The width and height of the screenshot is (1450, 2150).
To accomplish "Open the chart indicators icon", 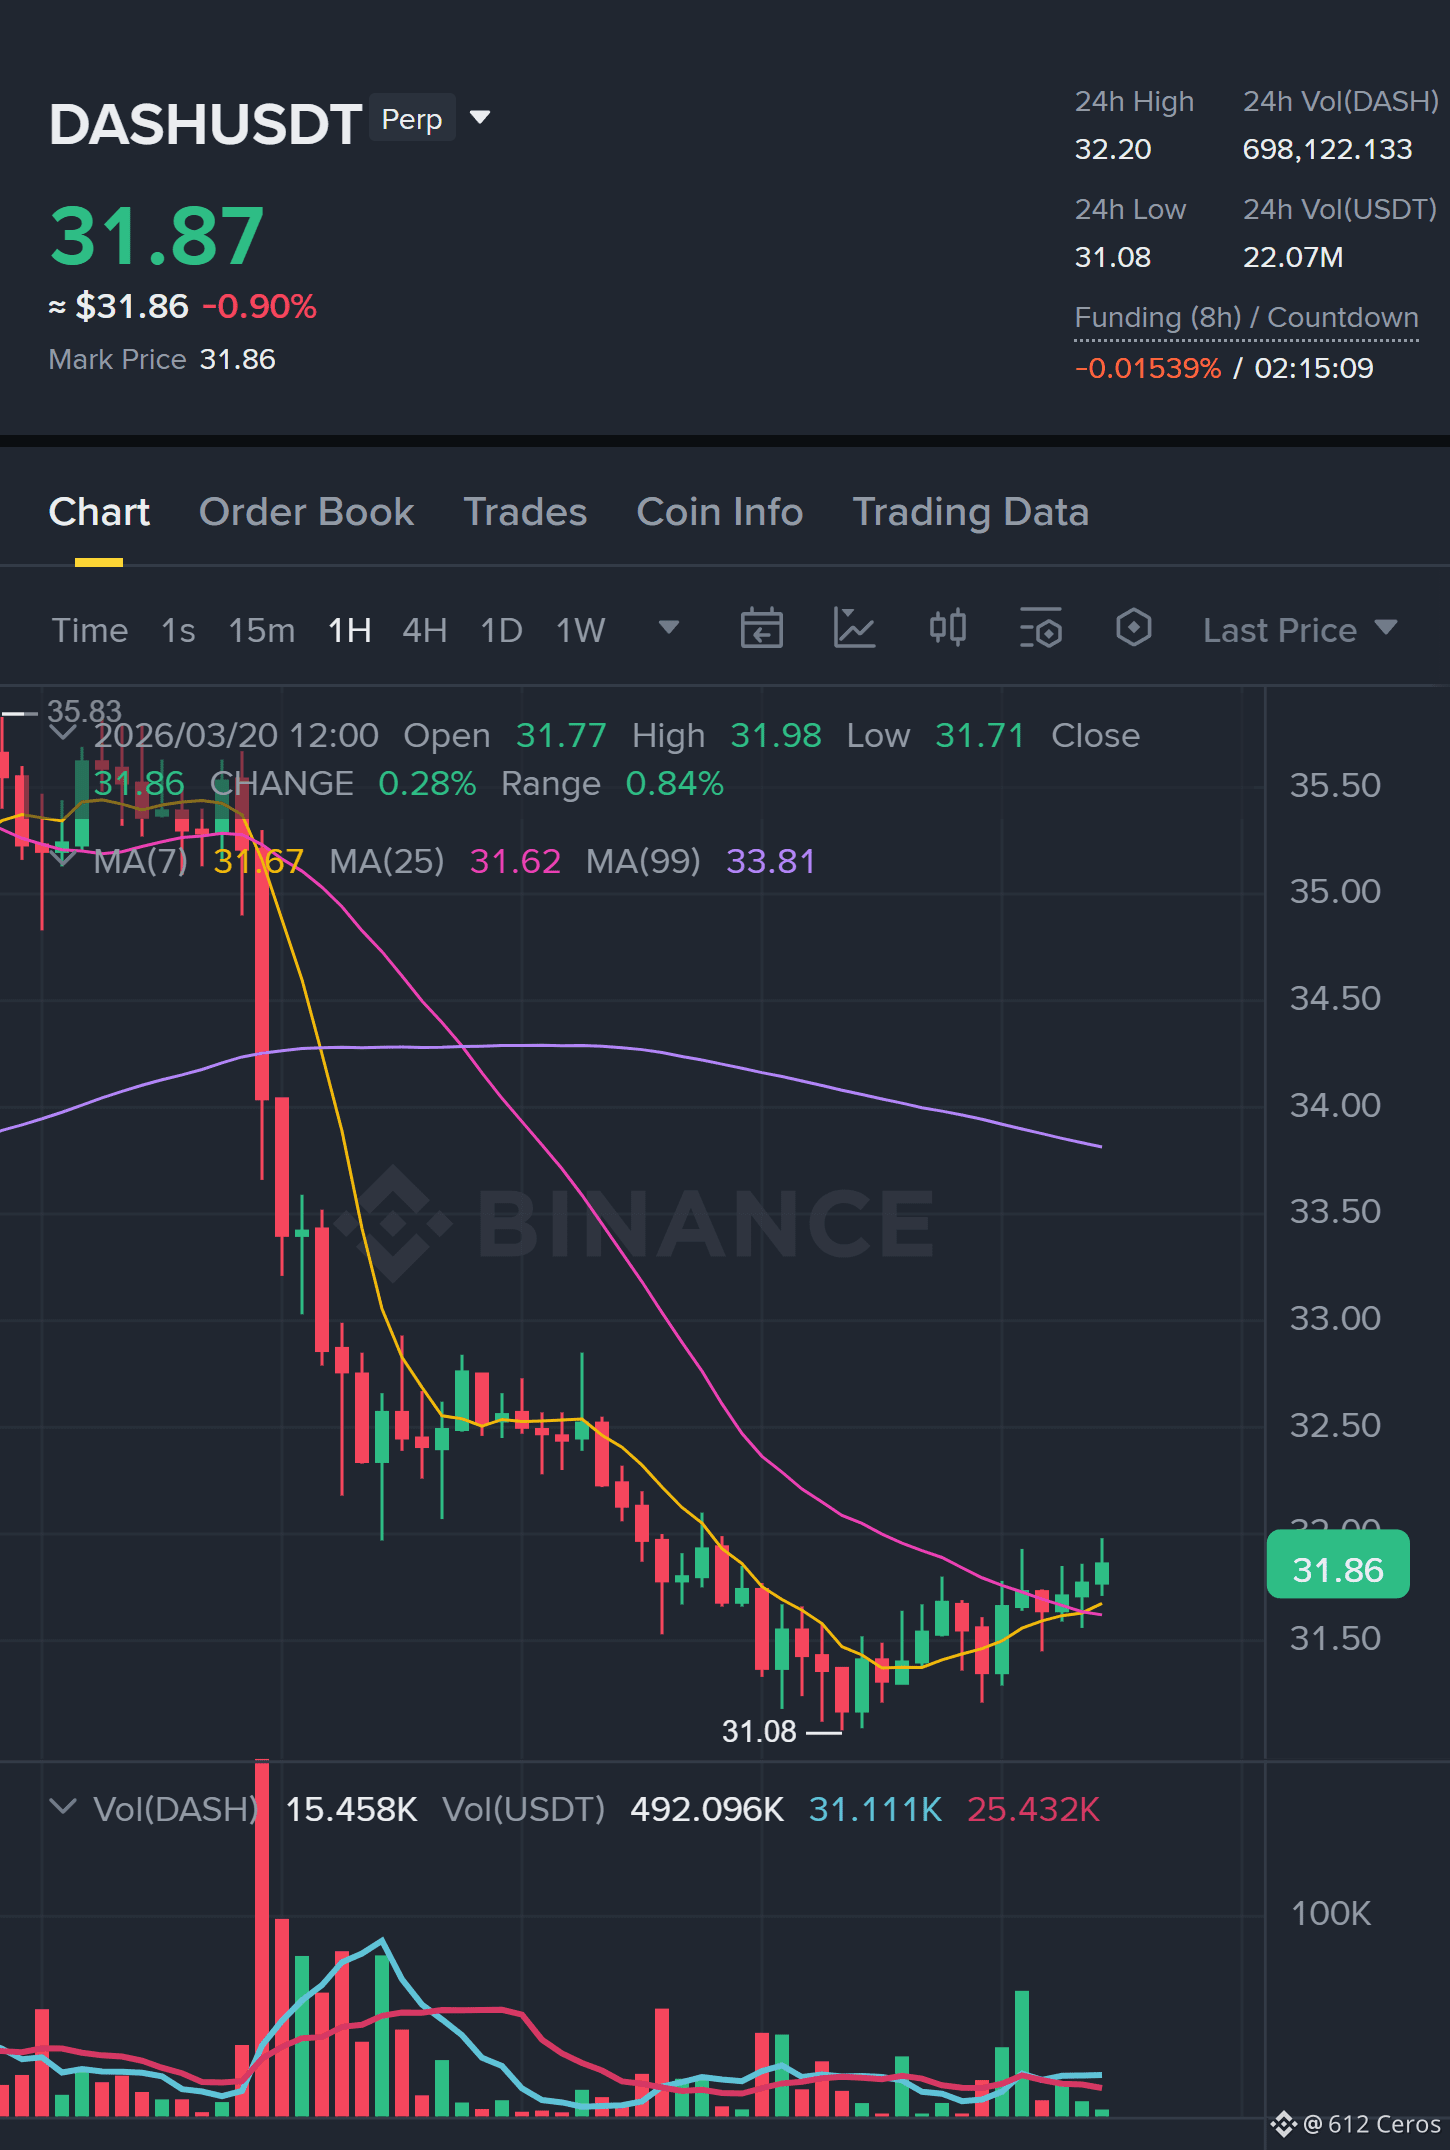I will click(854, 629).
